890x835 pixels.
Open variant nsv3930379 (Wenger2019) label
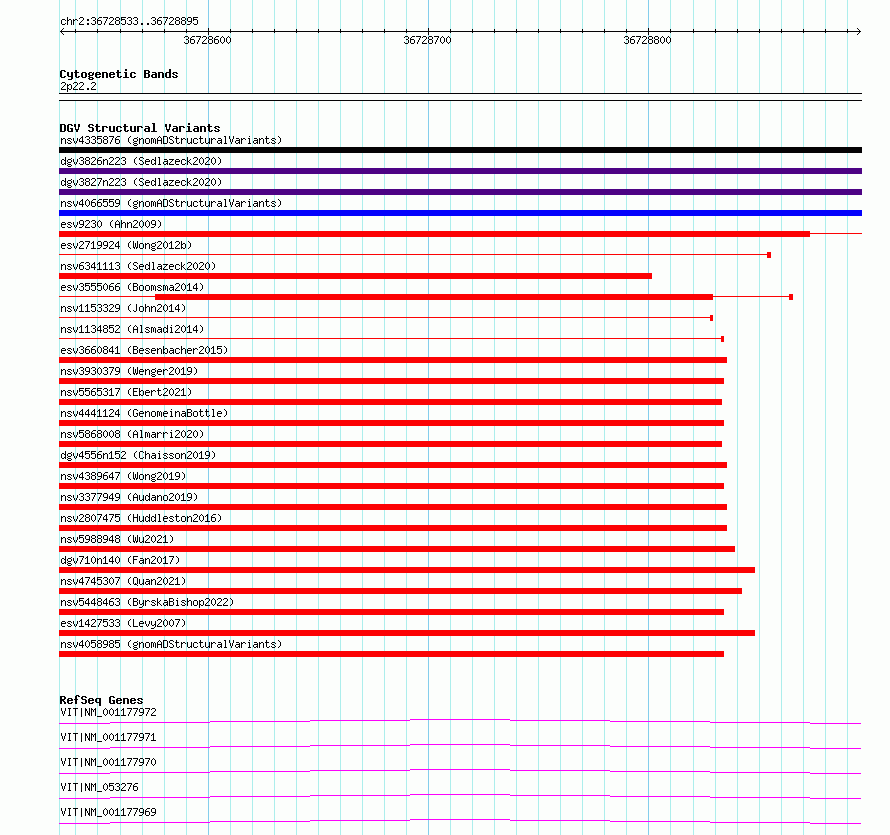(x=129, y=371)
